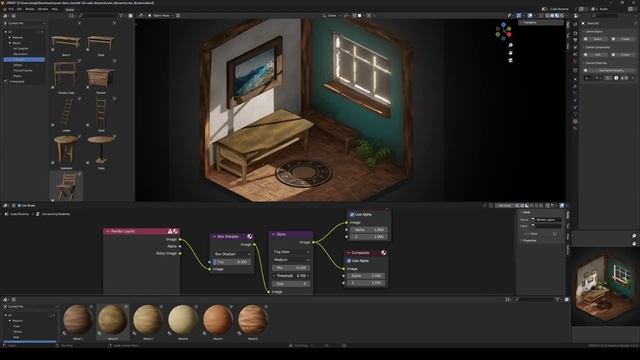Select the Picture Frames catalog

(23, 71)
